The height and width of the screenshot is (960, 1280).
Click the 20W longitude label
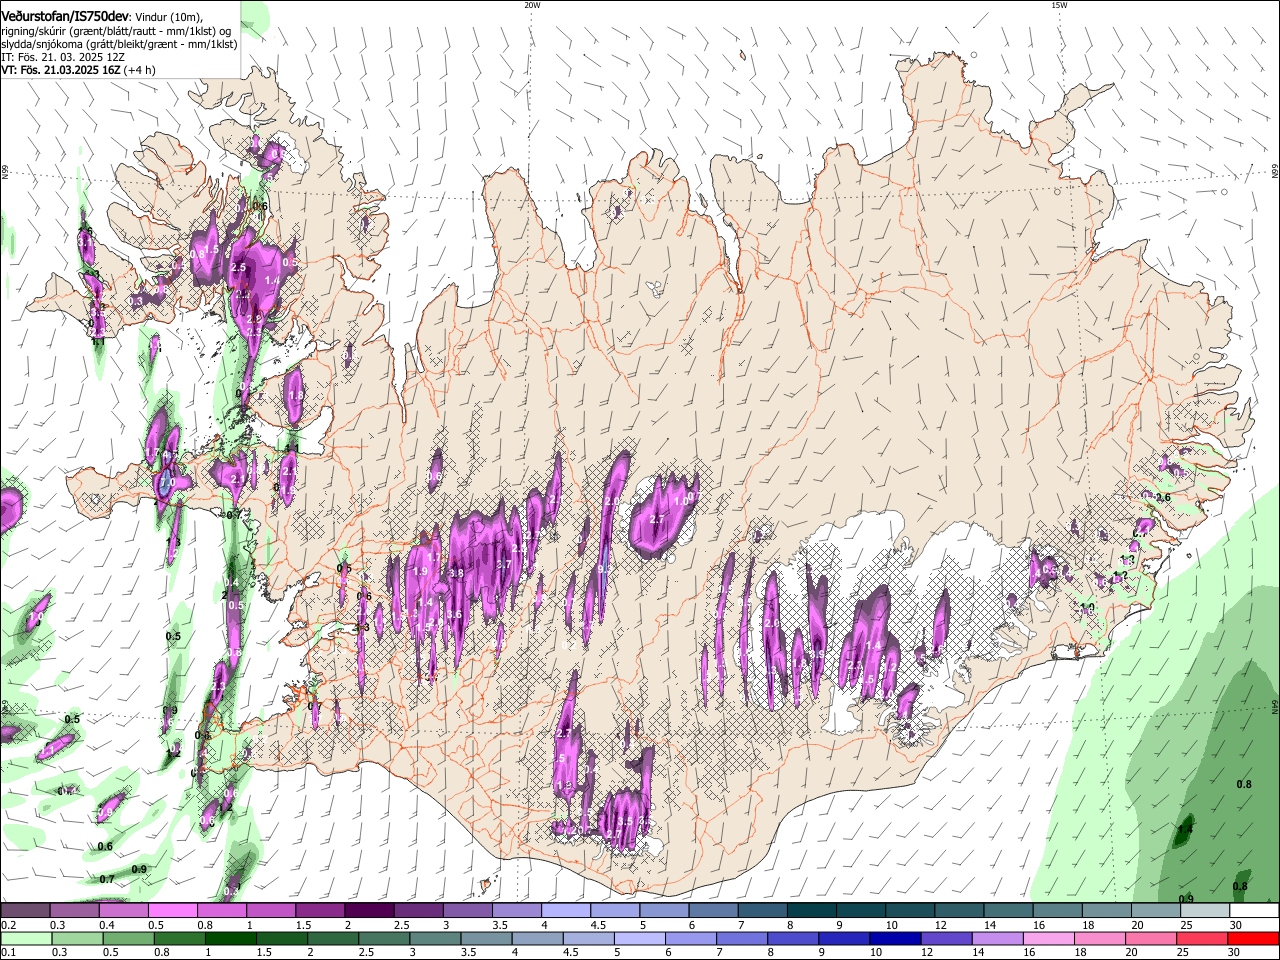click(x=532, y=5)
